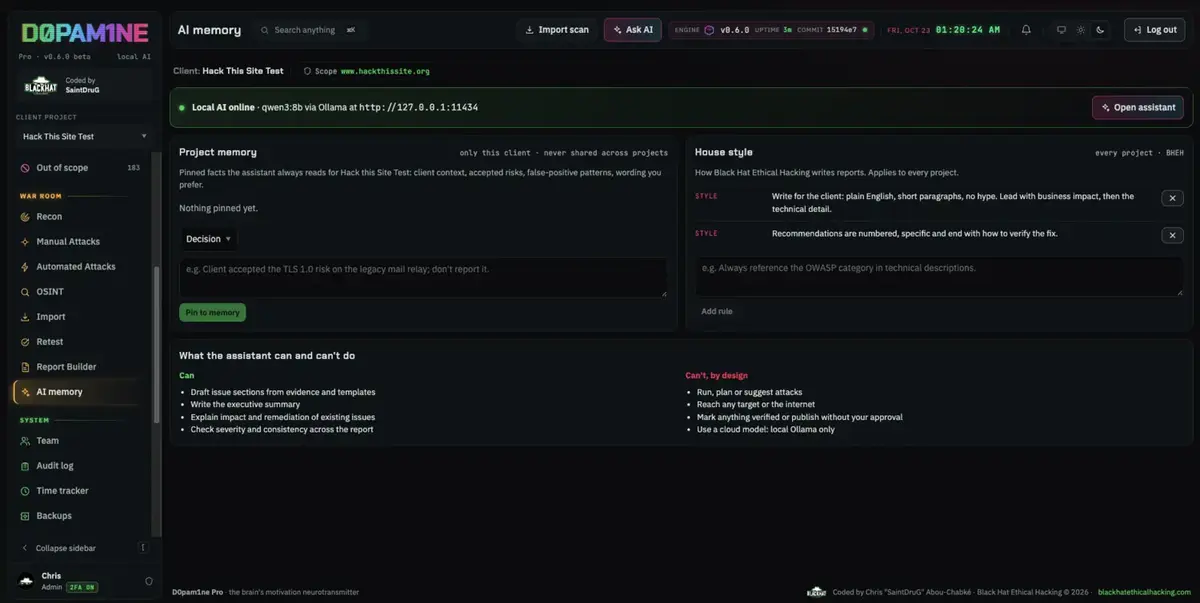Image resolution: width=1200 pixels, height=603 pixels.
Task: Remove the 'Recommendations are numbered' style rule
Action: tap(1172, 235)
